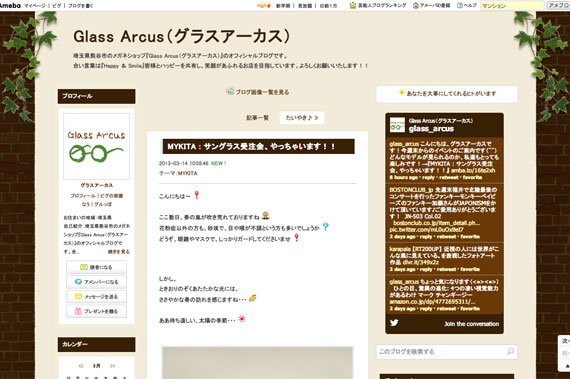The width and height of the screenshot is (570, 379).
Task: Click the glass_arcus Twitter handle heading
Action: 431,129
